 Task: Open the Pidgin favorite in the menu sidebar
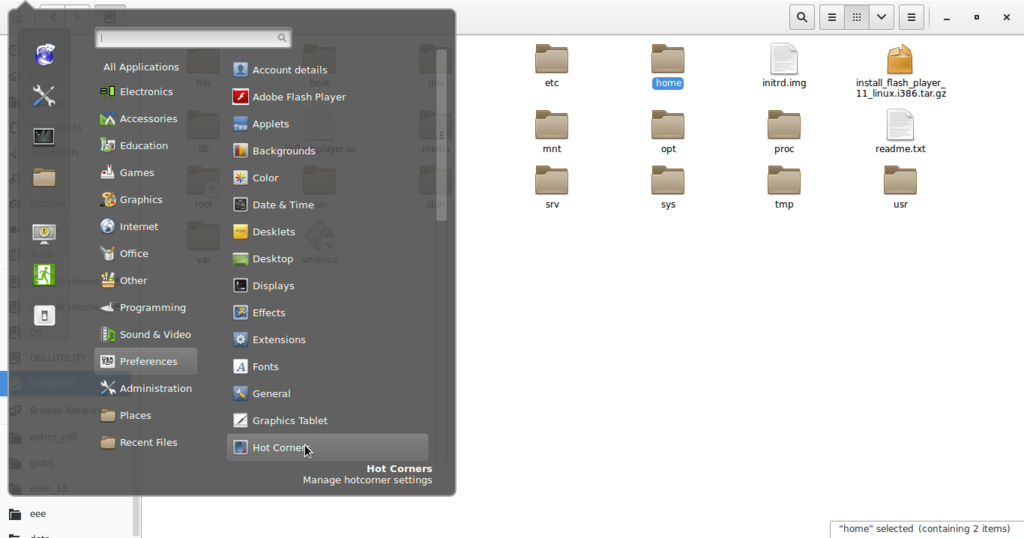click(x=44, y=55)
